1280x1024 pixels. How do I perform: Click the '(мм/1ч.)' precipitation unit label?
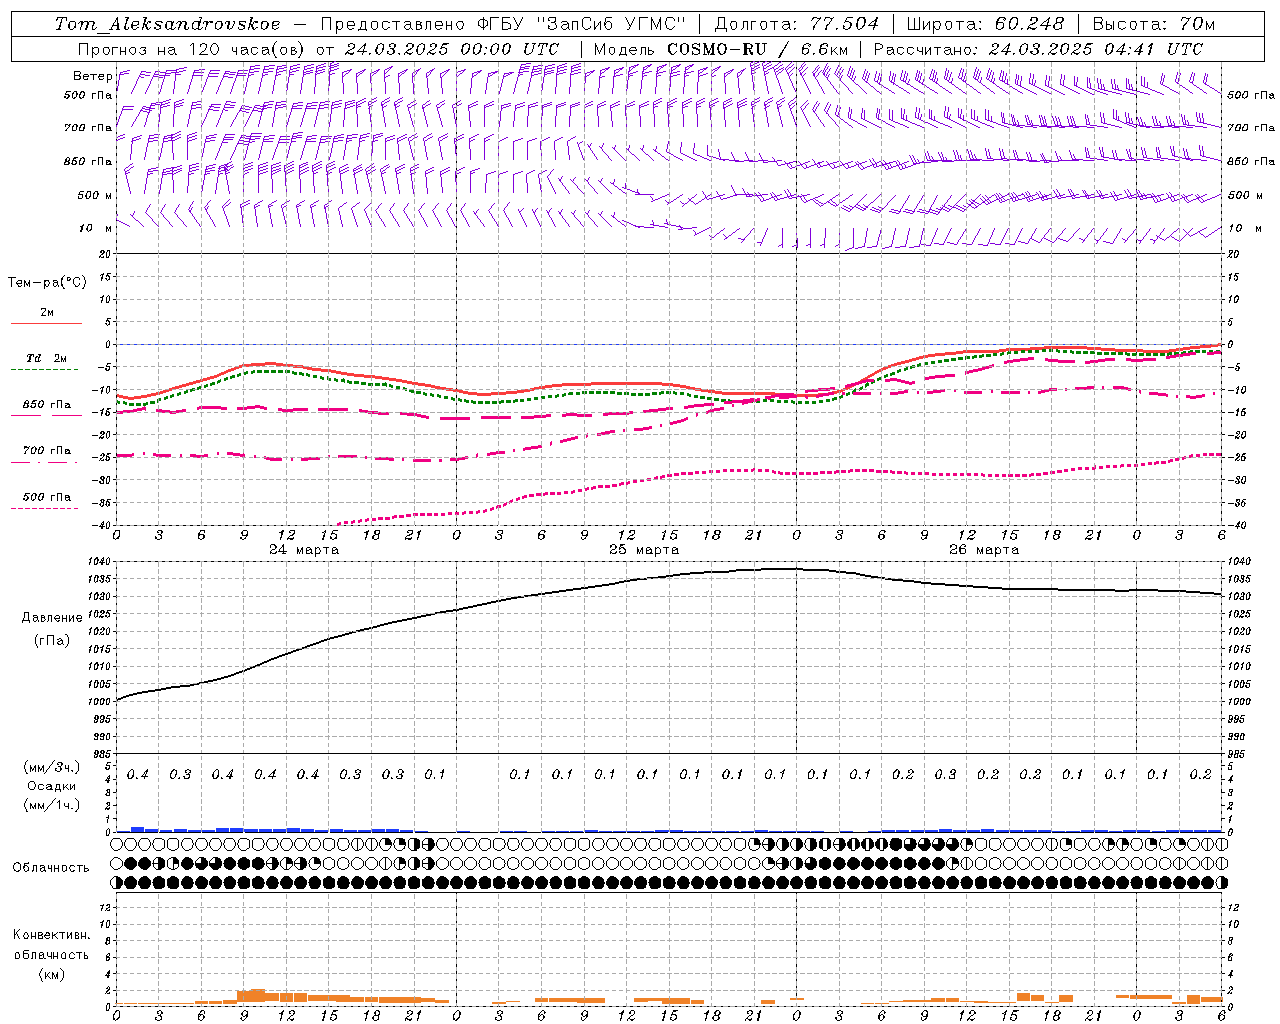[52, 805]
